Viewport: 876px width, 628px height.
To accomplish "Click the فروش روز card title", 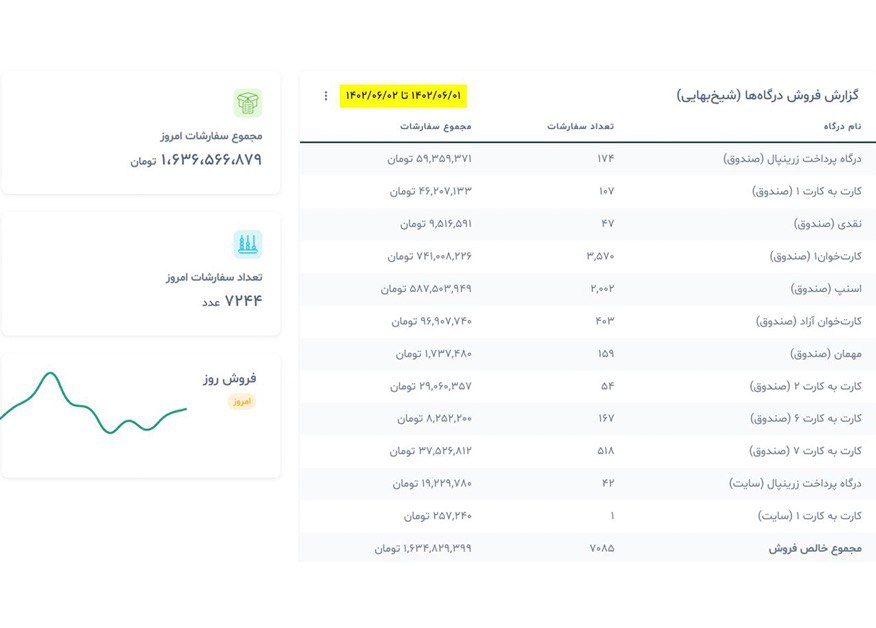I will tap(230, 378).
